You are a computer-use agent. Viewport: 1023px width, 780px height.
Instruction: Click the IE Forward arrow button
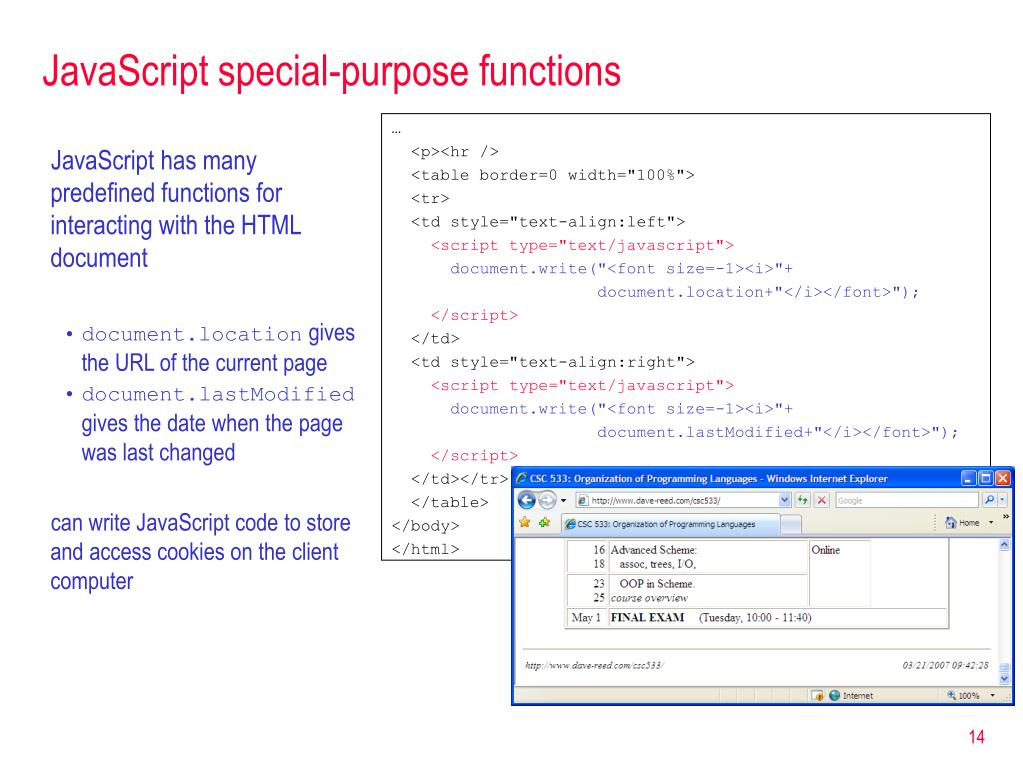547,500
